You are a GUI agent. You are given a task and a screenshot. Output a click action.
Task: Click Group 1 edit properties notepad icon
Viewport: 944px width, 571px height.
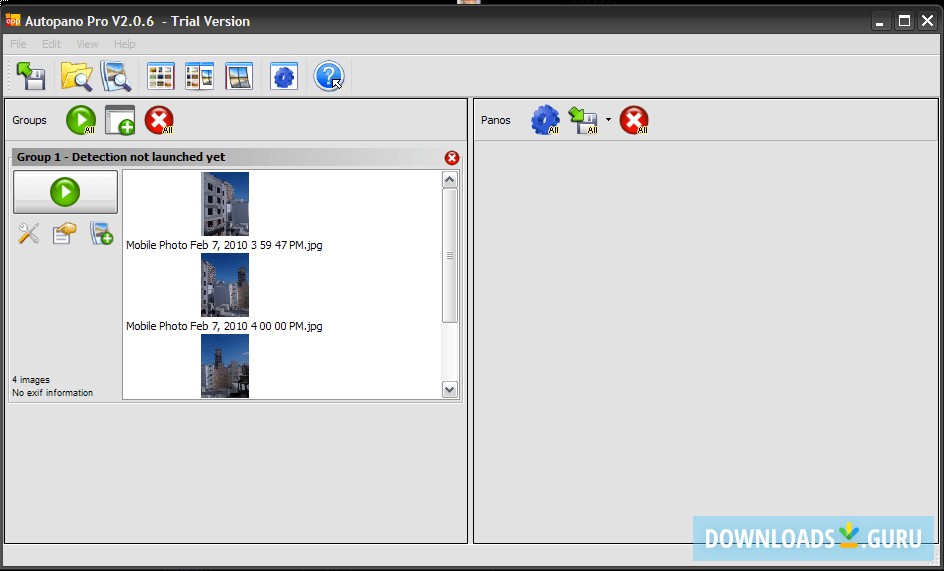64,233
